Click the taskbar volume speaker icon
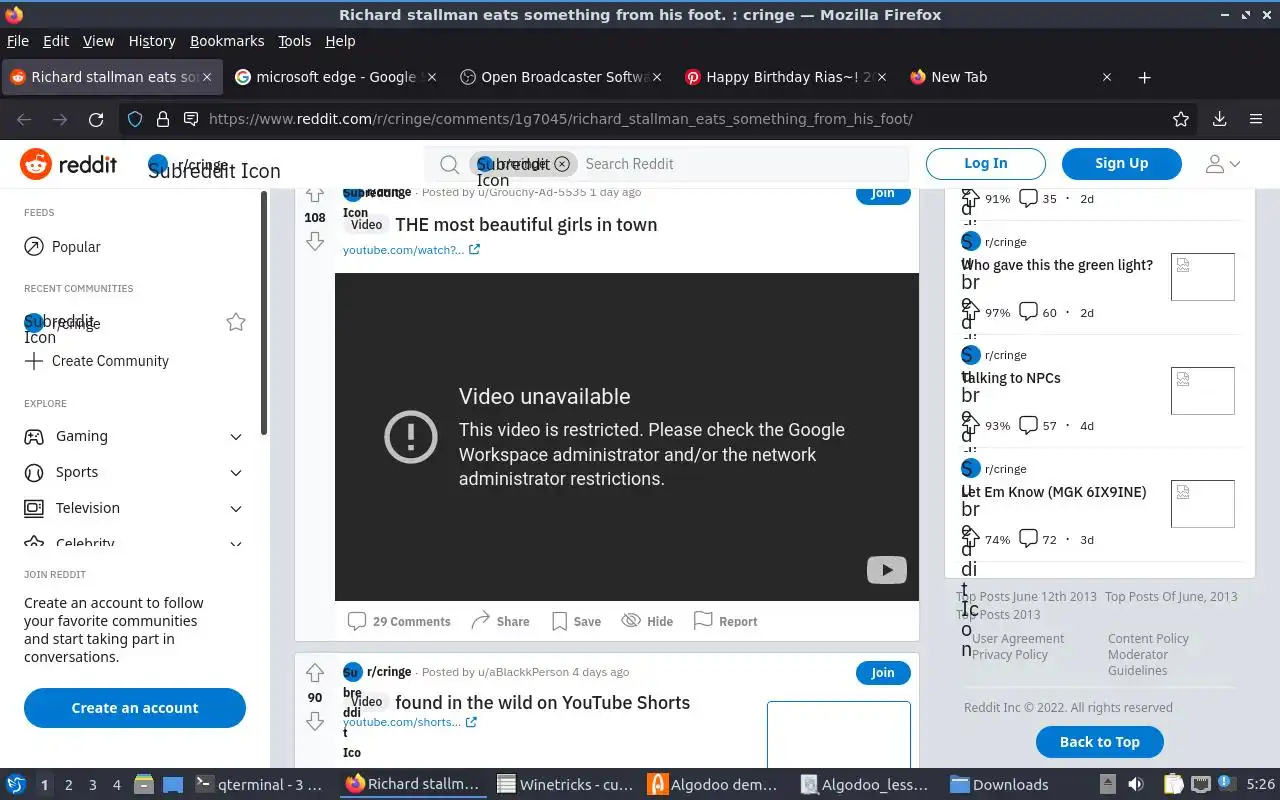 point(1136,785)
